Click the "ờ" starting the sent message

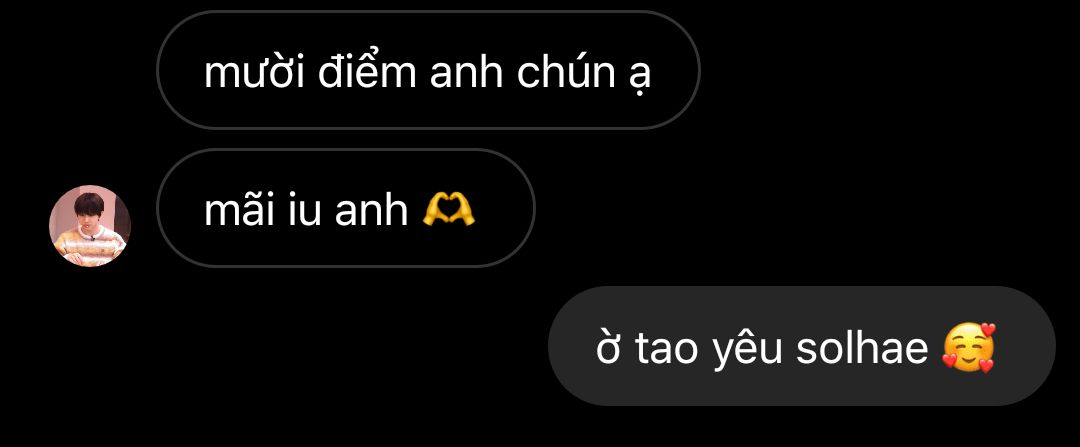(608, 347)
